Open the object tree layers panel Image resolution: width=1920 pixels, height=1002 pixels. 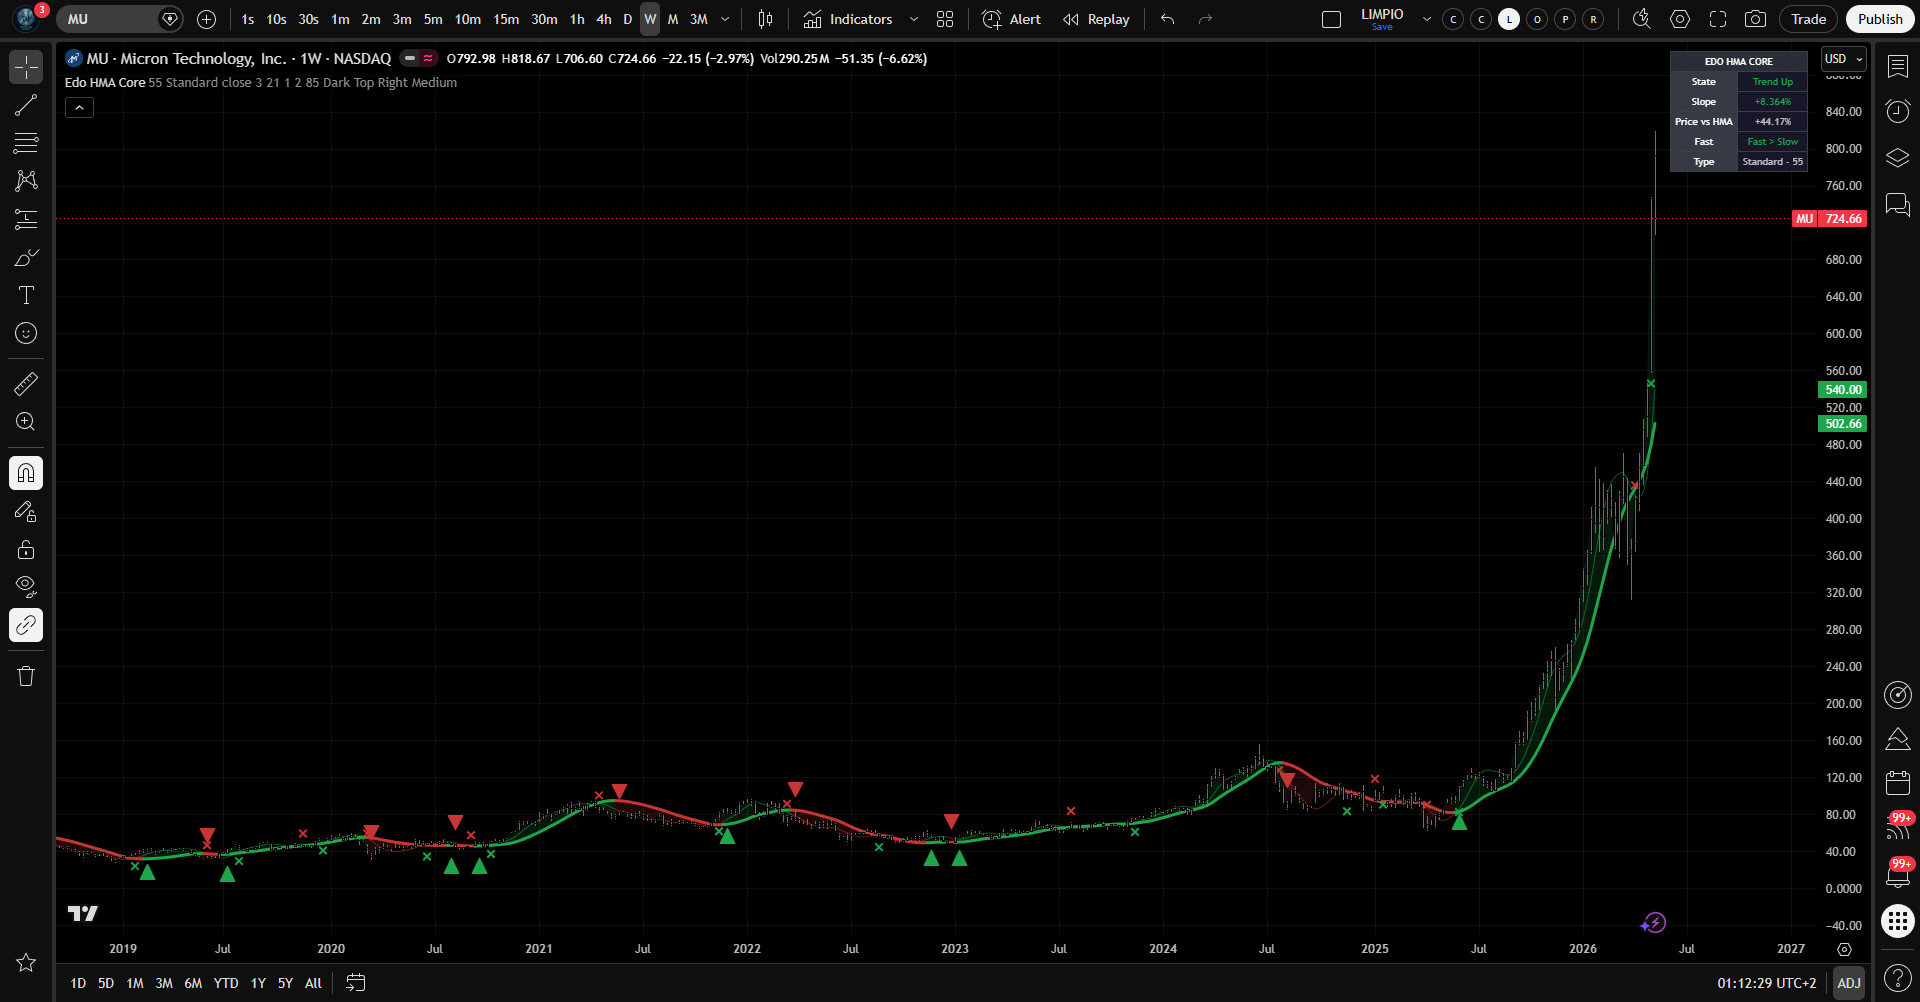pyautogui.click(x=1897, y=158)
